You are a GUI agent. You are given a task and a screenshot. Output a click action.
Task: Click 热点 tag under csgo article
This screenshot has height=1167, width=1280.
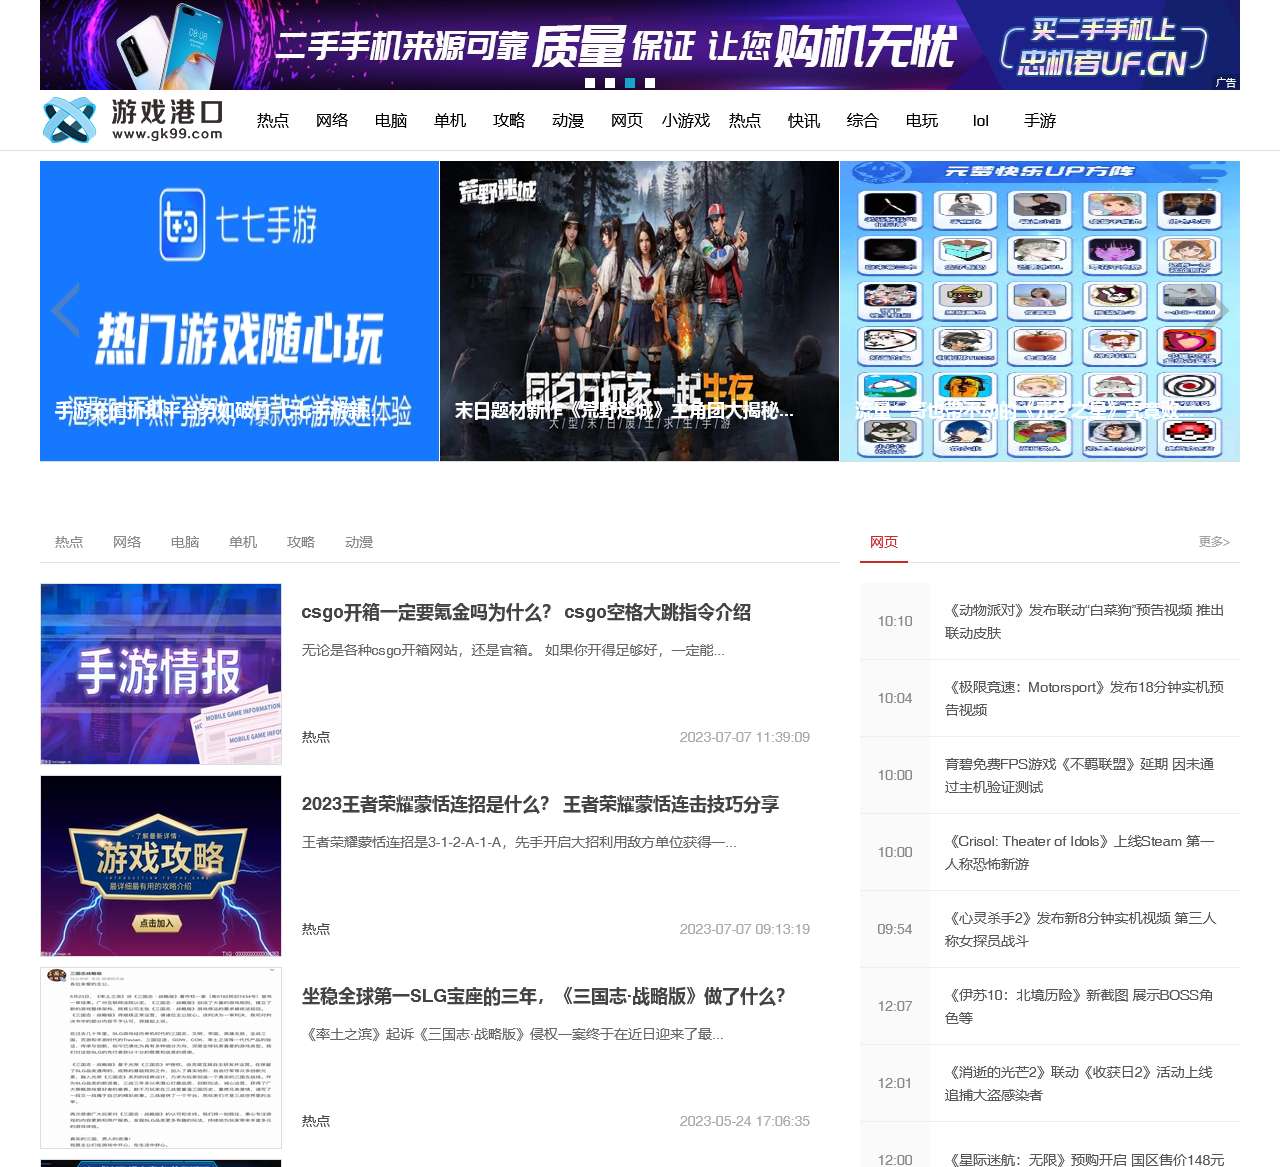pos(316,737)
